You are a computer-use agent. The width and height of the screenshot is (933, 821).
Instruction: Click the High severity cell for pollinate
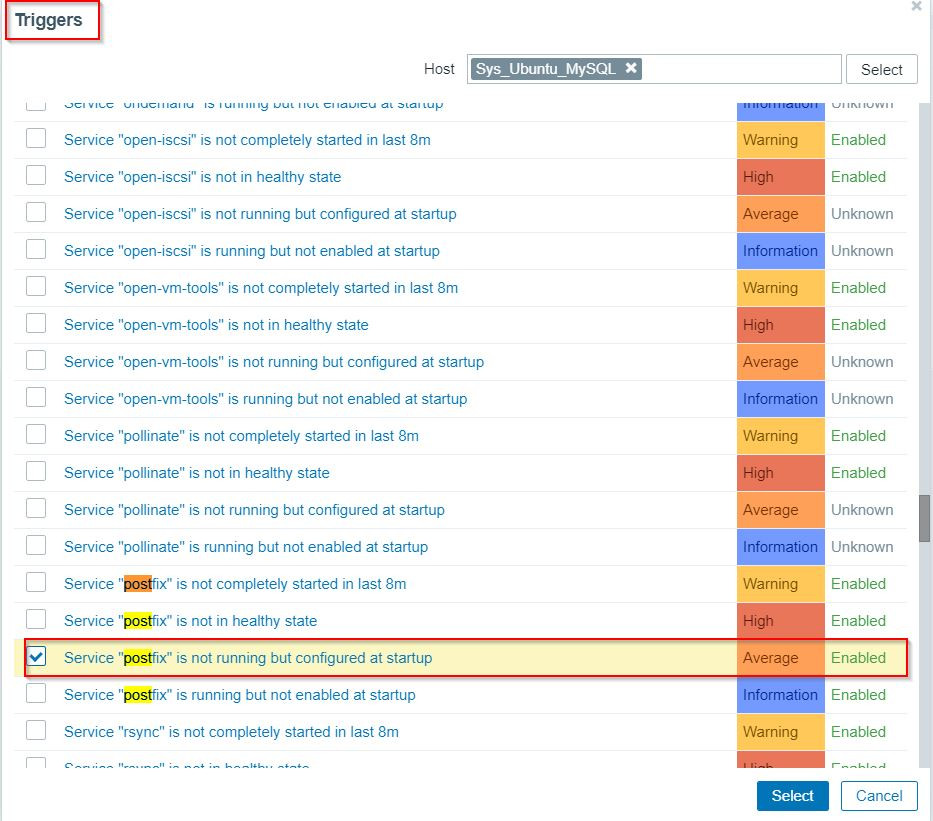click(780, 473)
